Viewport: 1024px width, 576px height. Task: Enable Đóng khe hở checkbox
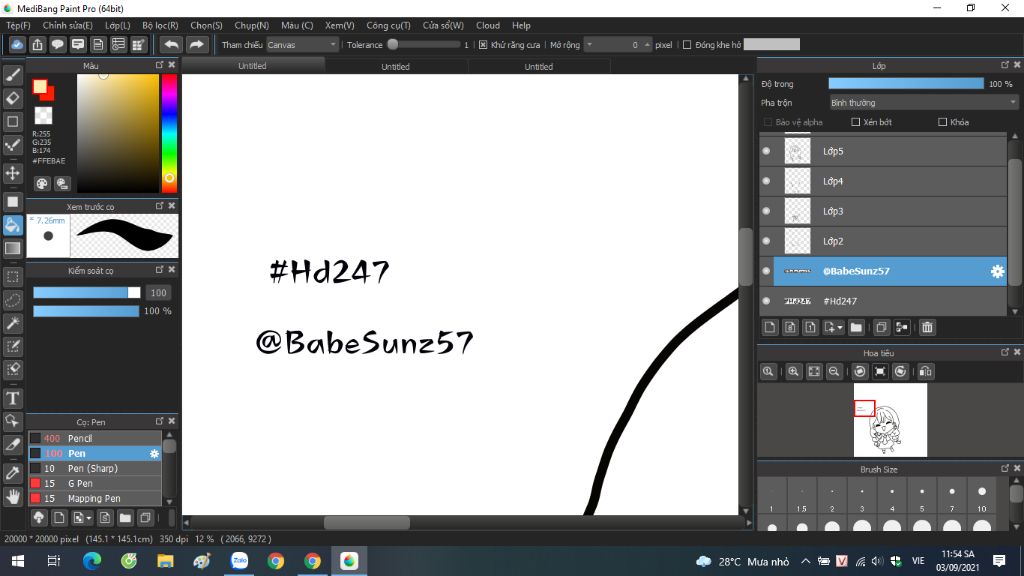[x=686, y=45]
